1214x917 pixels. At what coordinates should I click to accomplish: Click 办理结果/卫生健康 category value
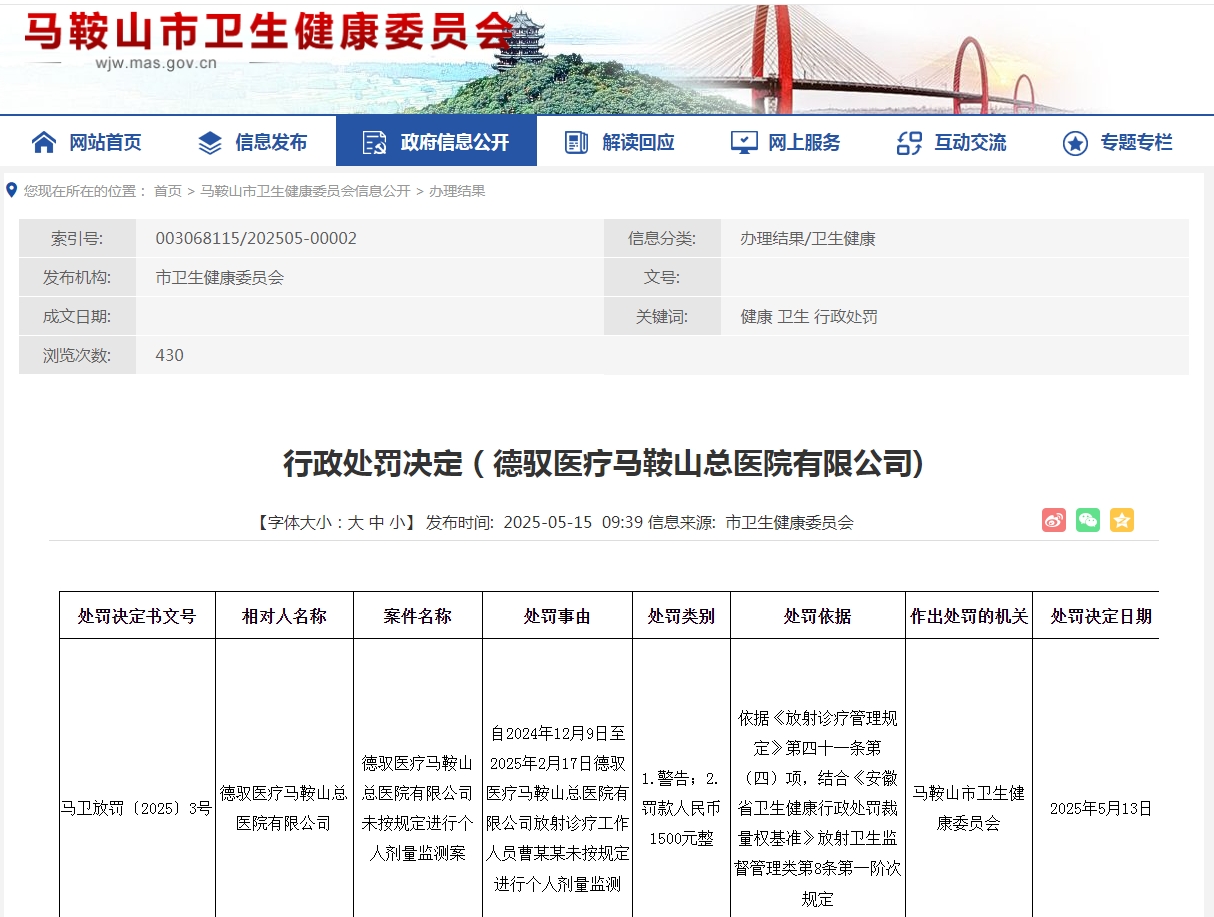click(x=808, y=239)
